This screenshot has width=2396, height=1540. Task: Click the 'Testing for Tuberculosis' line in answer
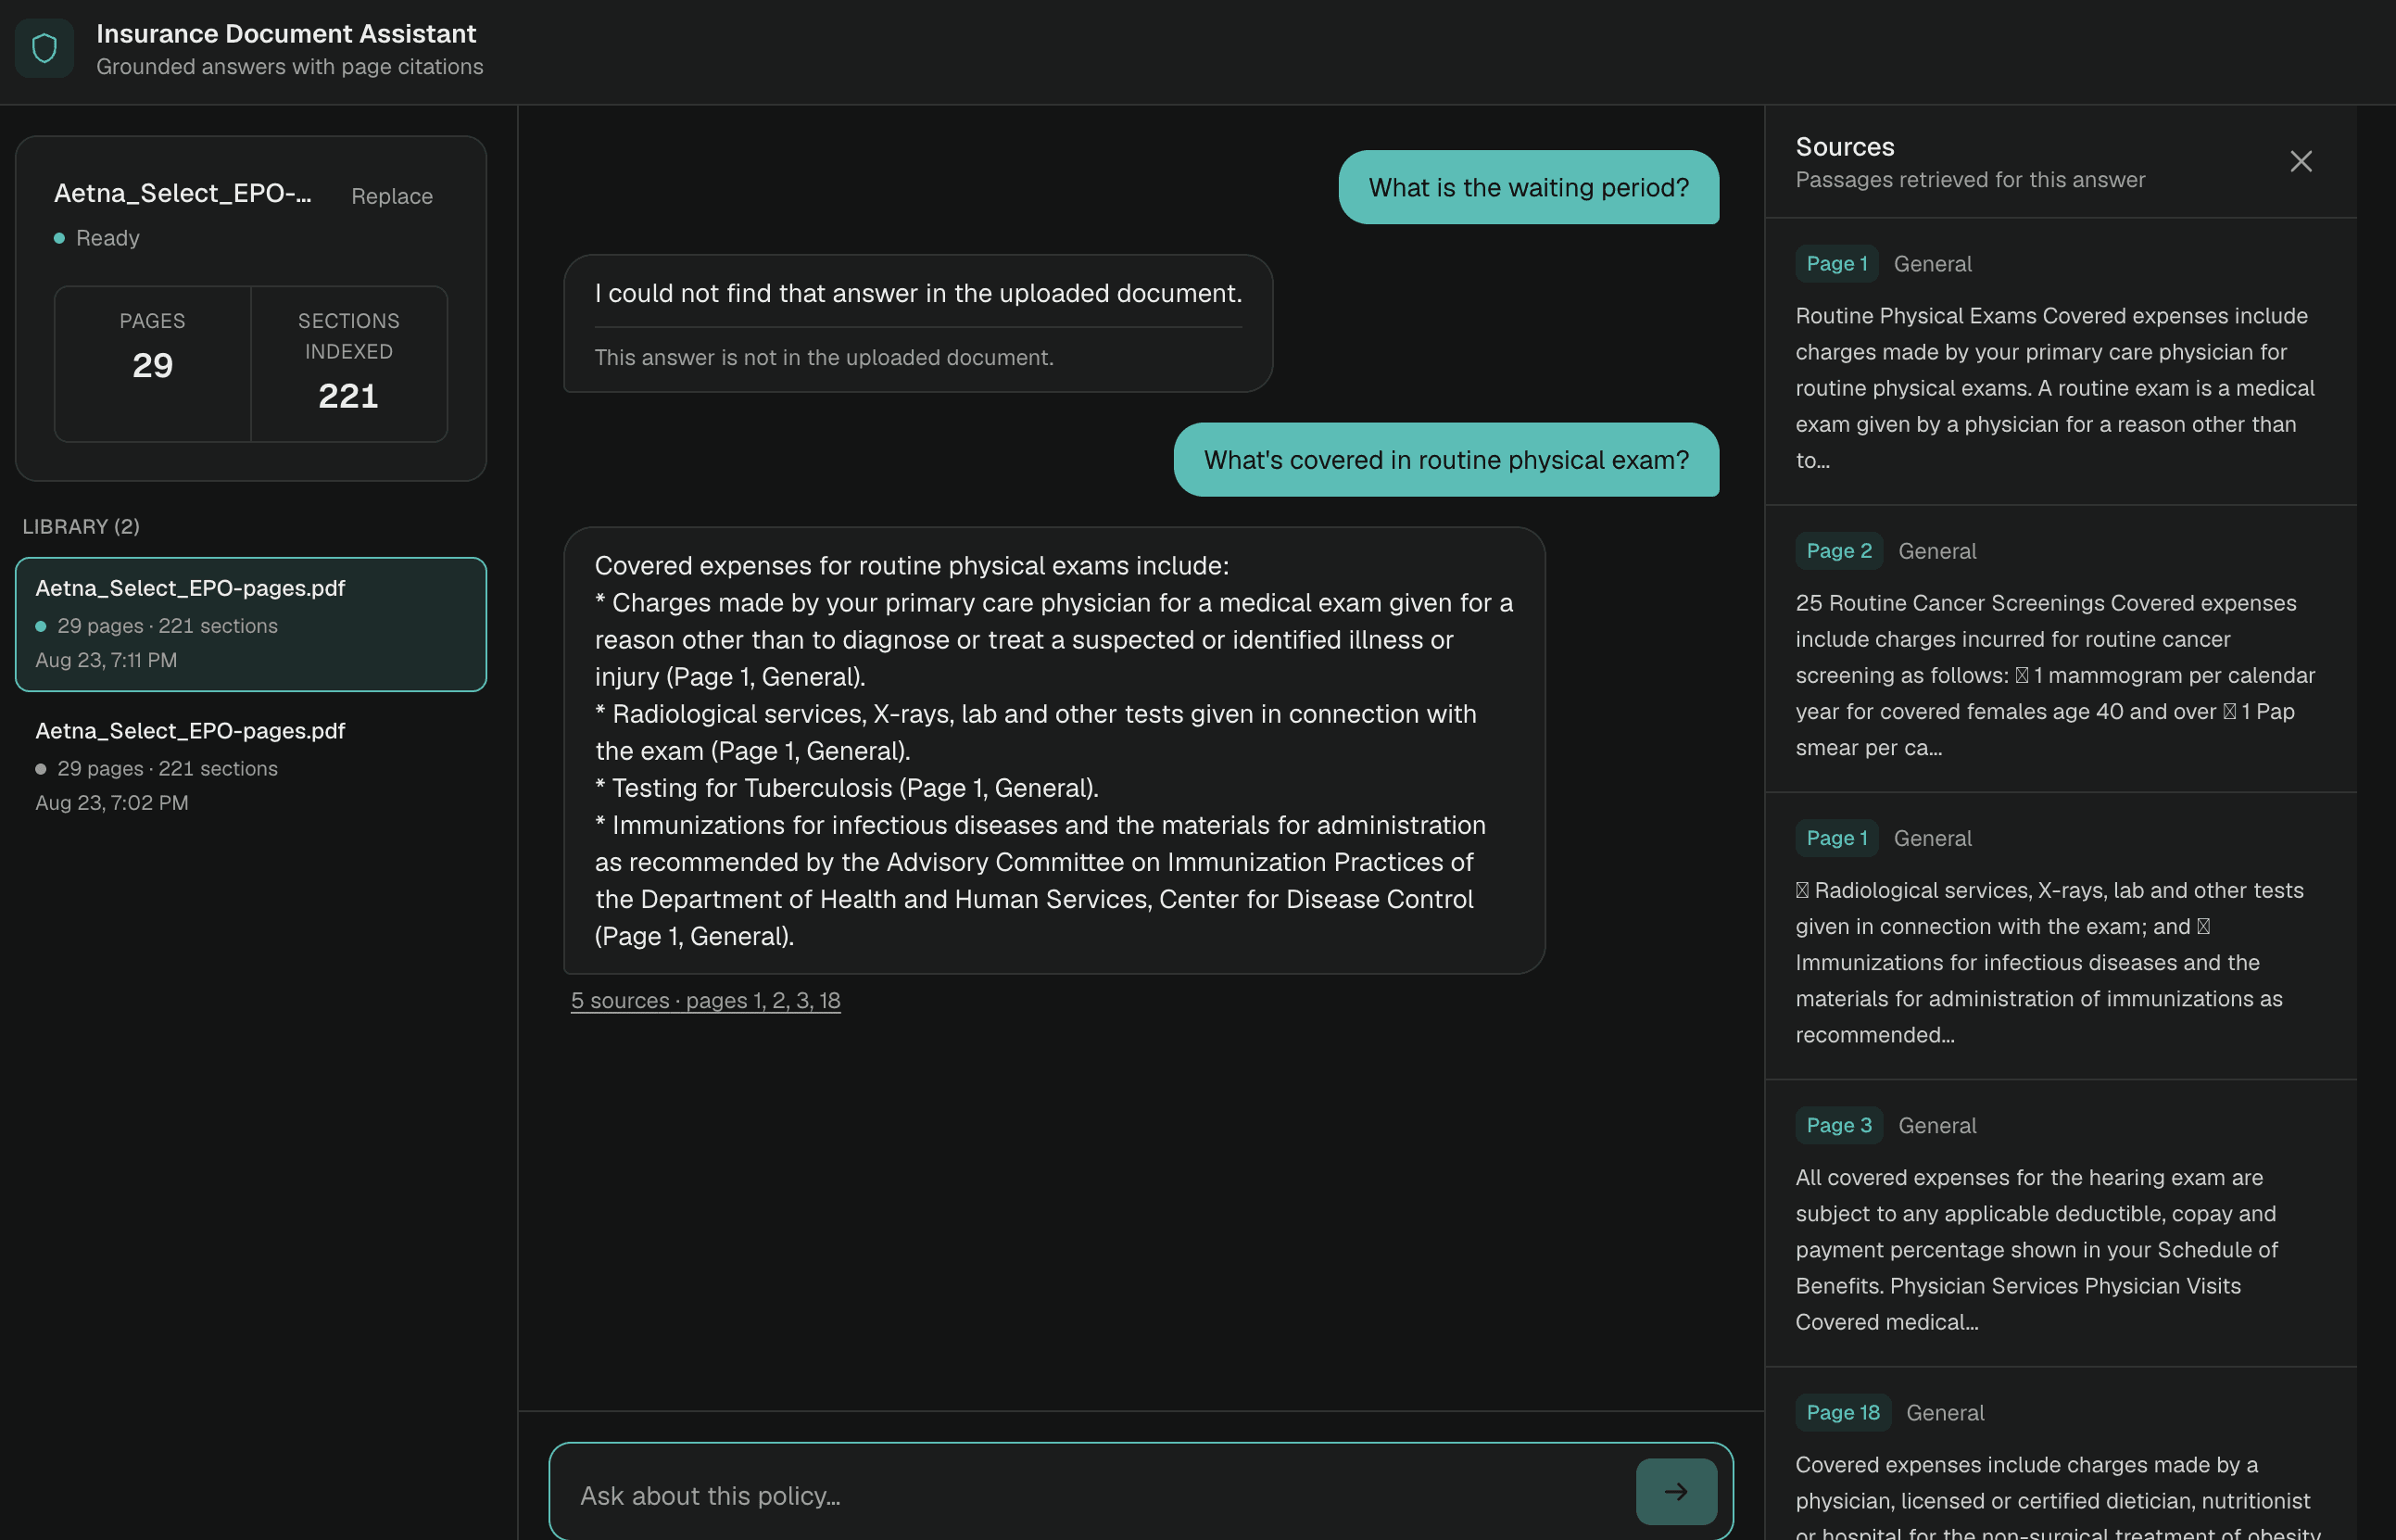[x=846, y=788]
